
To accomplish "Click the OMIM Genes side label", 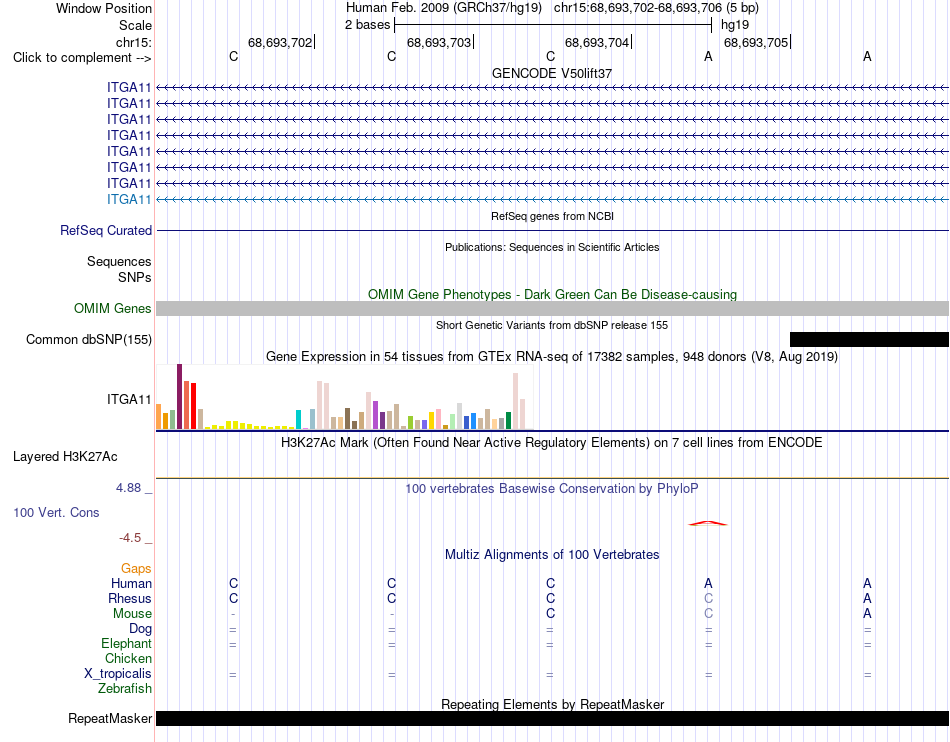I will [x=113, y=308].
